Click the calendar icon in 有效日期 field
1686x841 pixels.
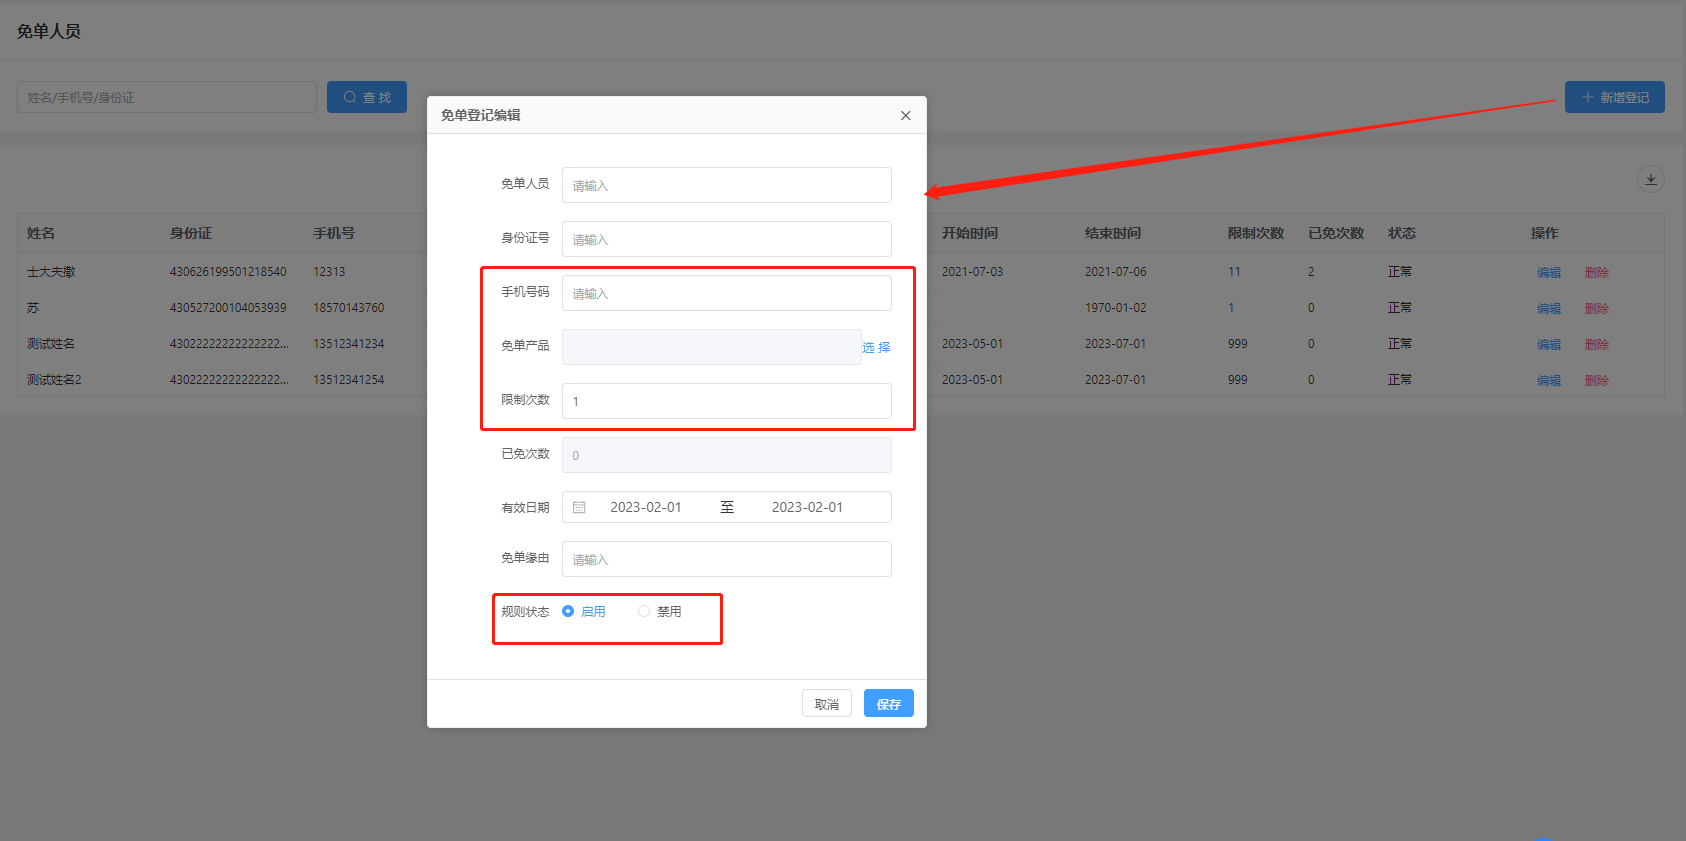tap(579, 507)
